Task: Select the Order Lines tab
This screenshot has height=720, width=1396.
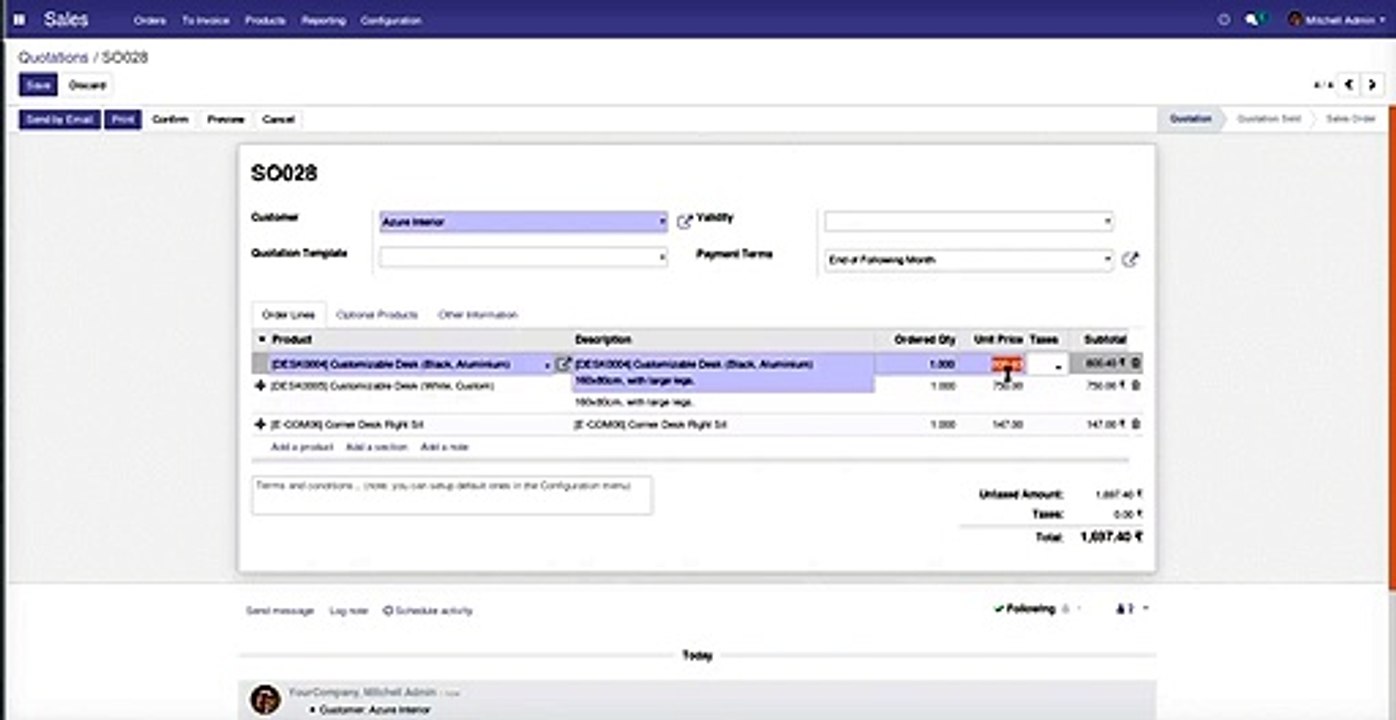Action: click(x=288, y=314)
